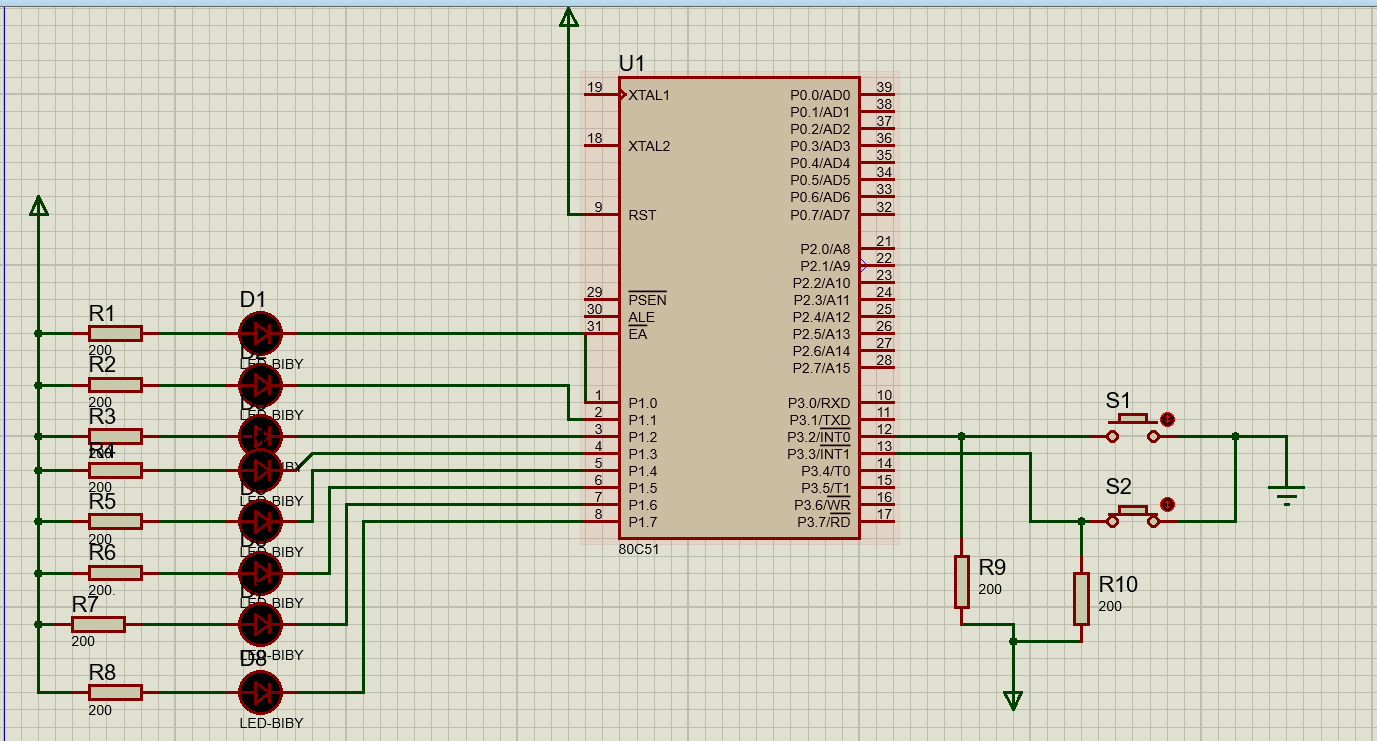Select the power terminal arrow above RST wire

coord(568,16)
